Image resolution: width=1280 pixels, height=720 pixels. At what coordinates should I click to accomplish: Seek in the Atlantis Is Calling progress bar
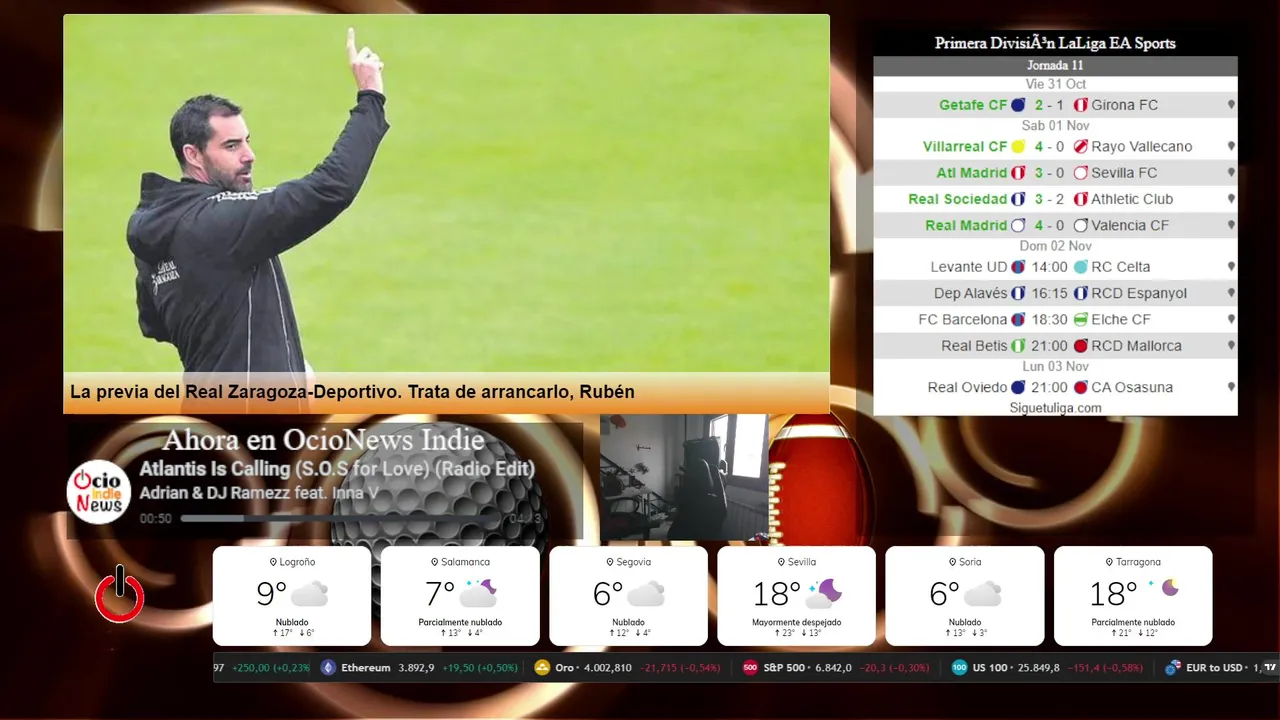pos(342,518)
